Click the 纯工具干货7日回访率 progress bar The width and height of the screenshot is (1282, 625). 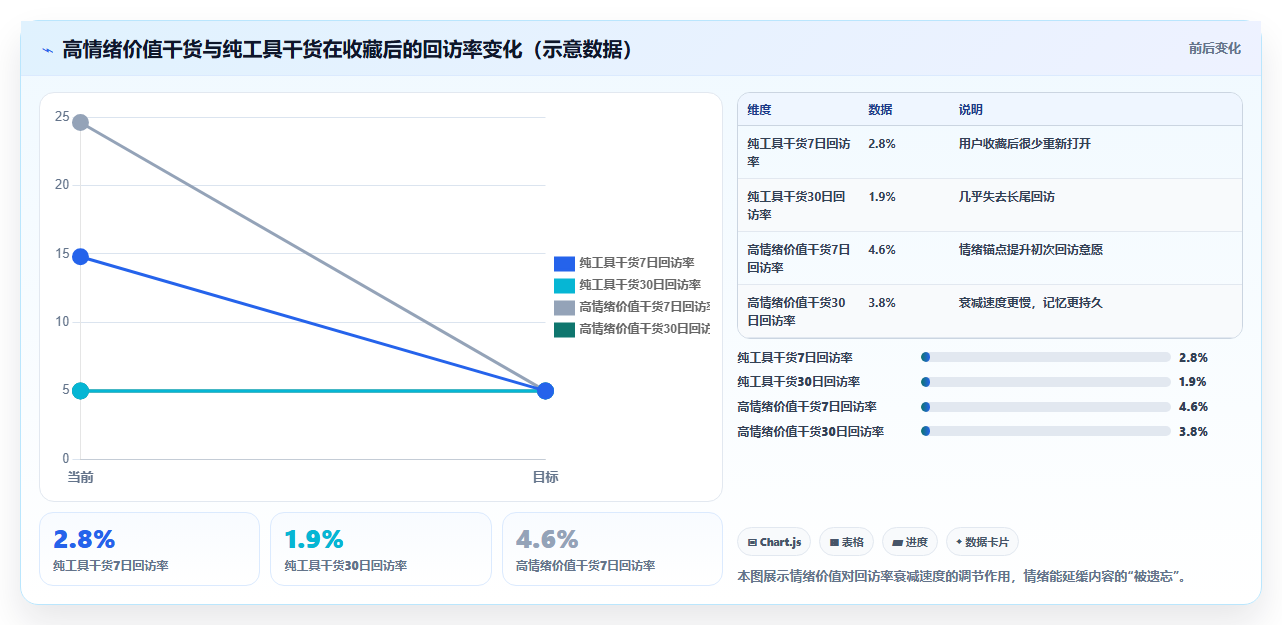pyautogui.click(x=1046, y=357)
